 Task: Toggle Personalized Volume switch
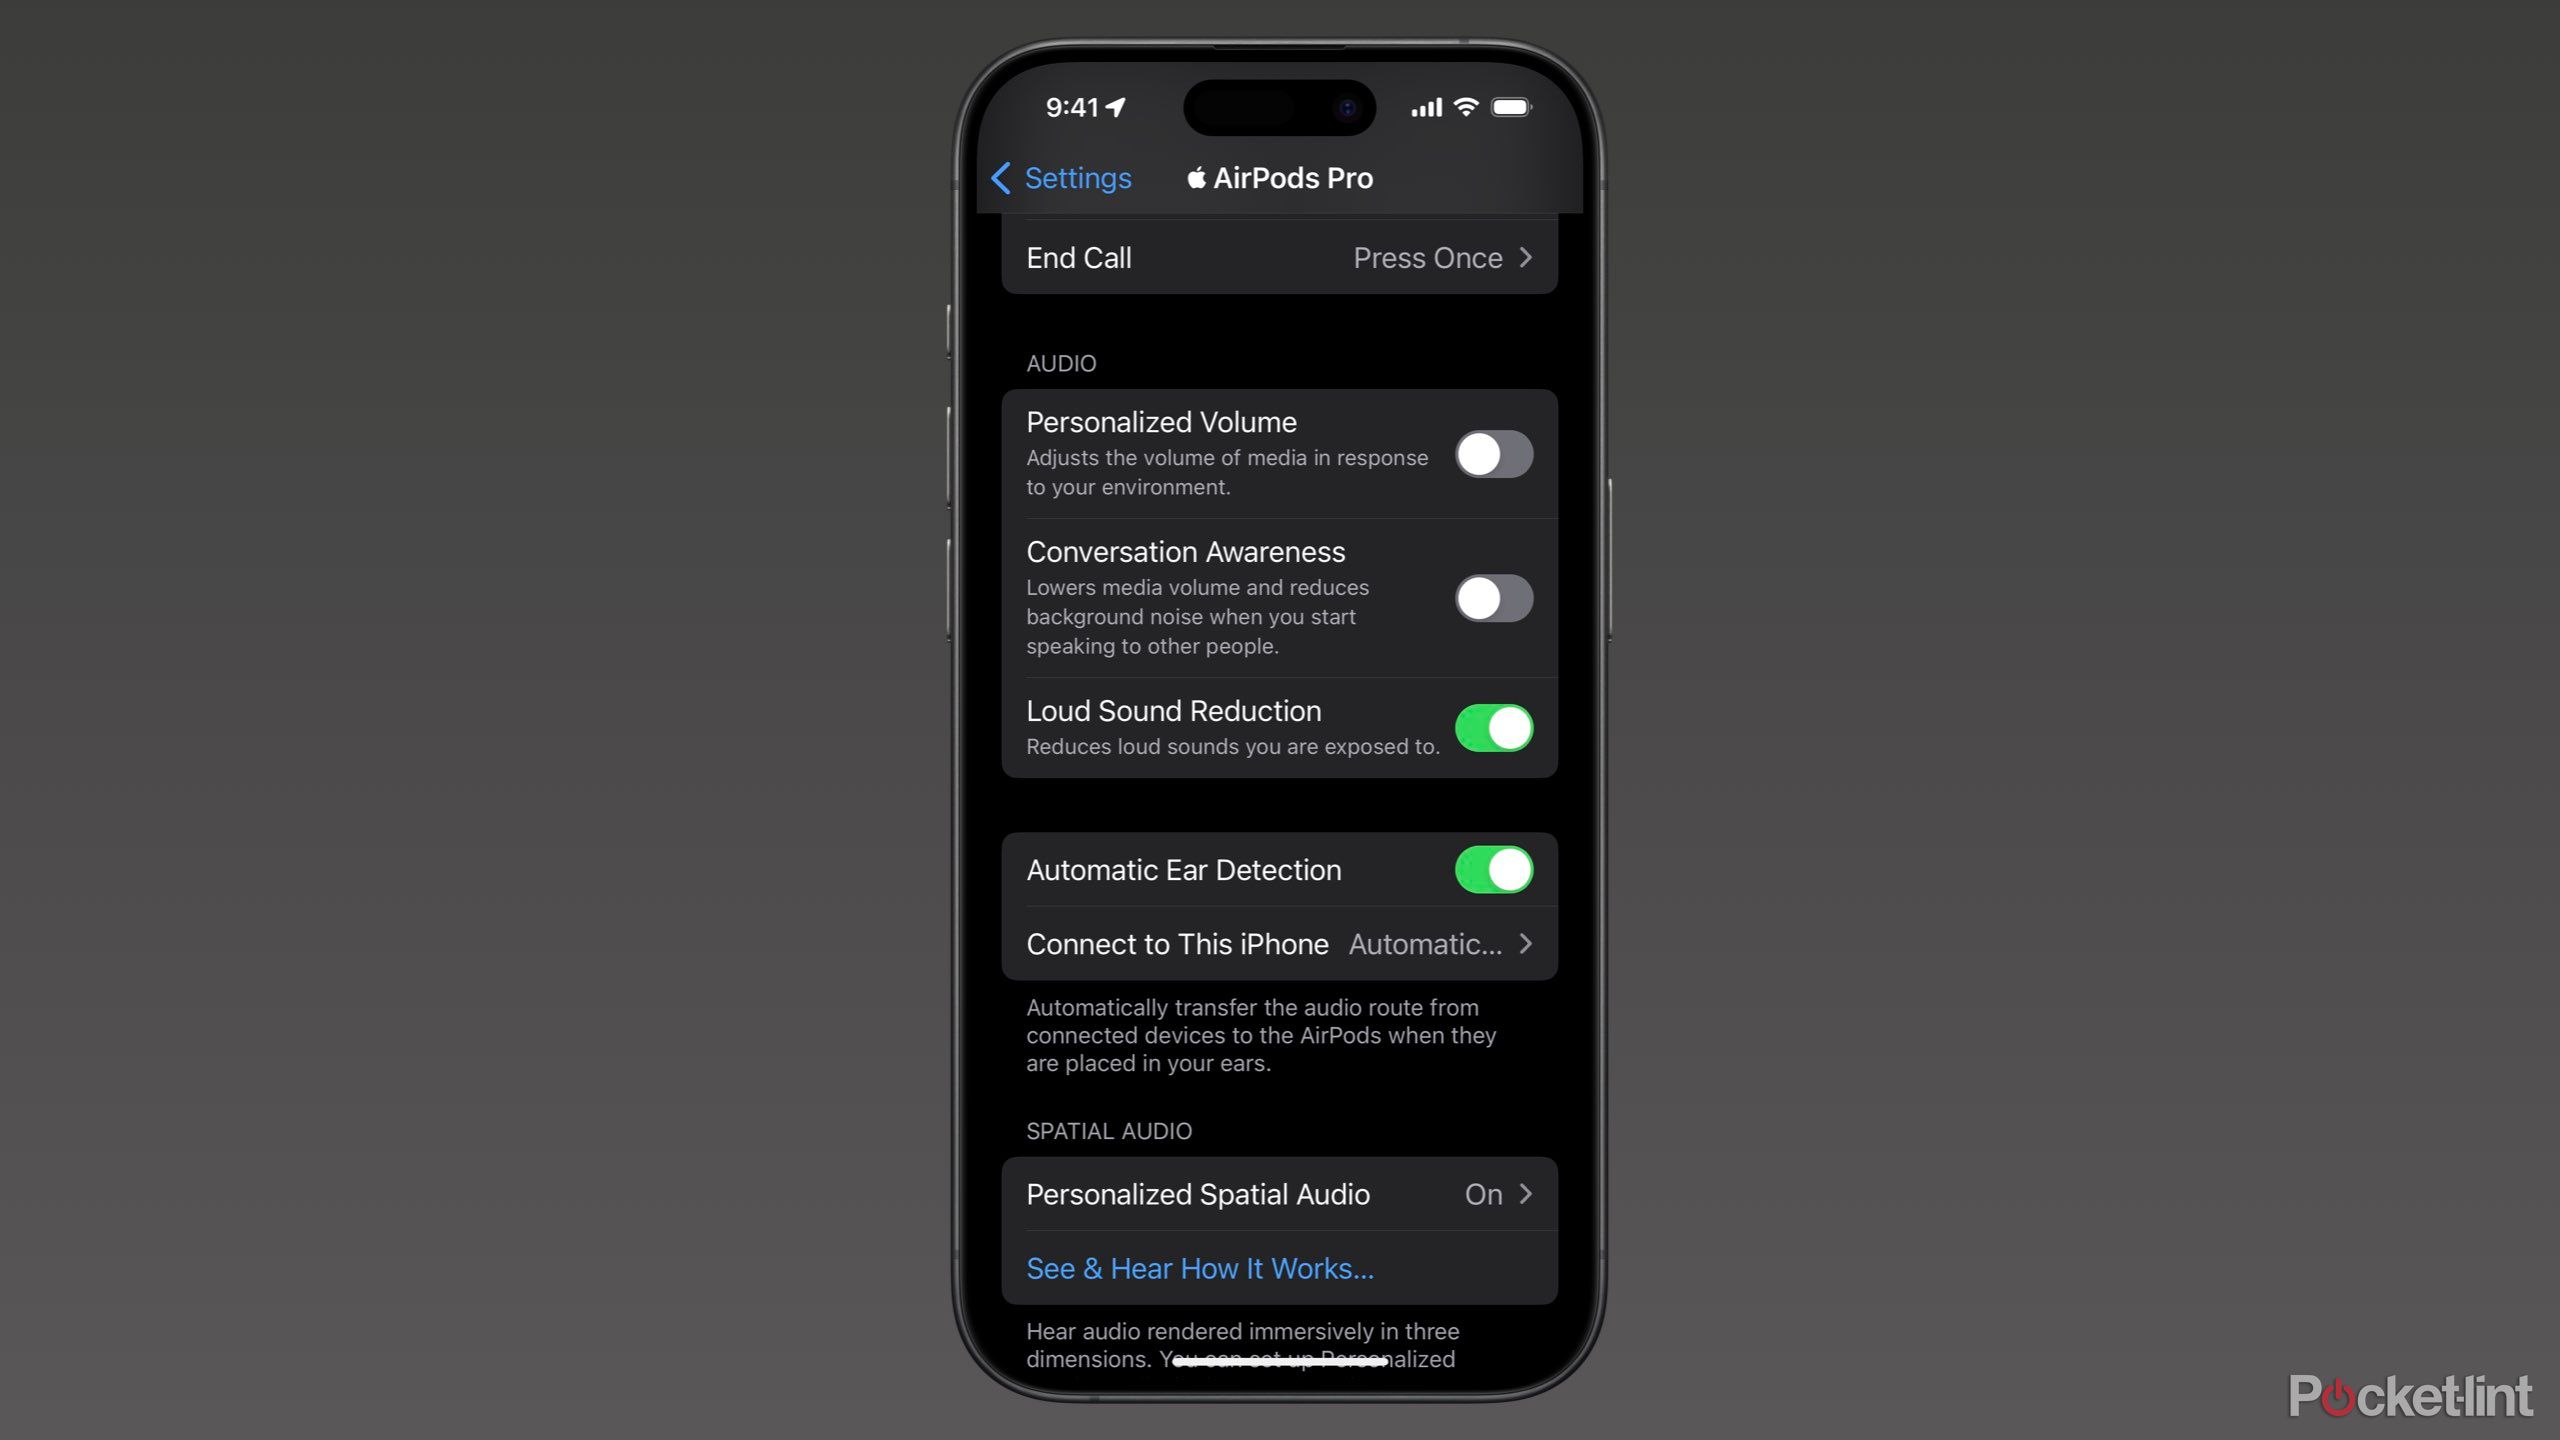tap(1493, 454)
